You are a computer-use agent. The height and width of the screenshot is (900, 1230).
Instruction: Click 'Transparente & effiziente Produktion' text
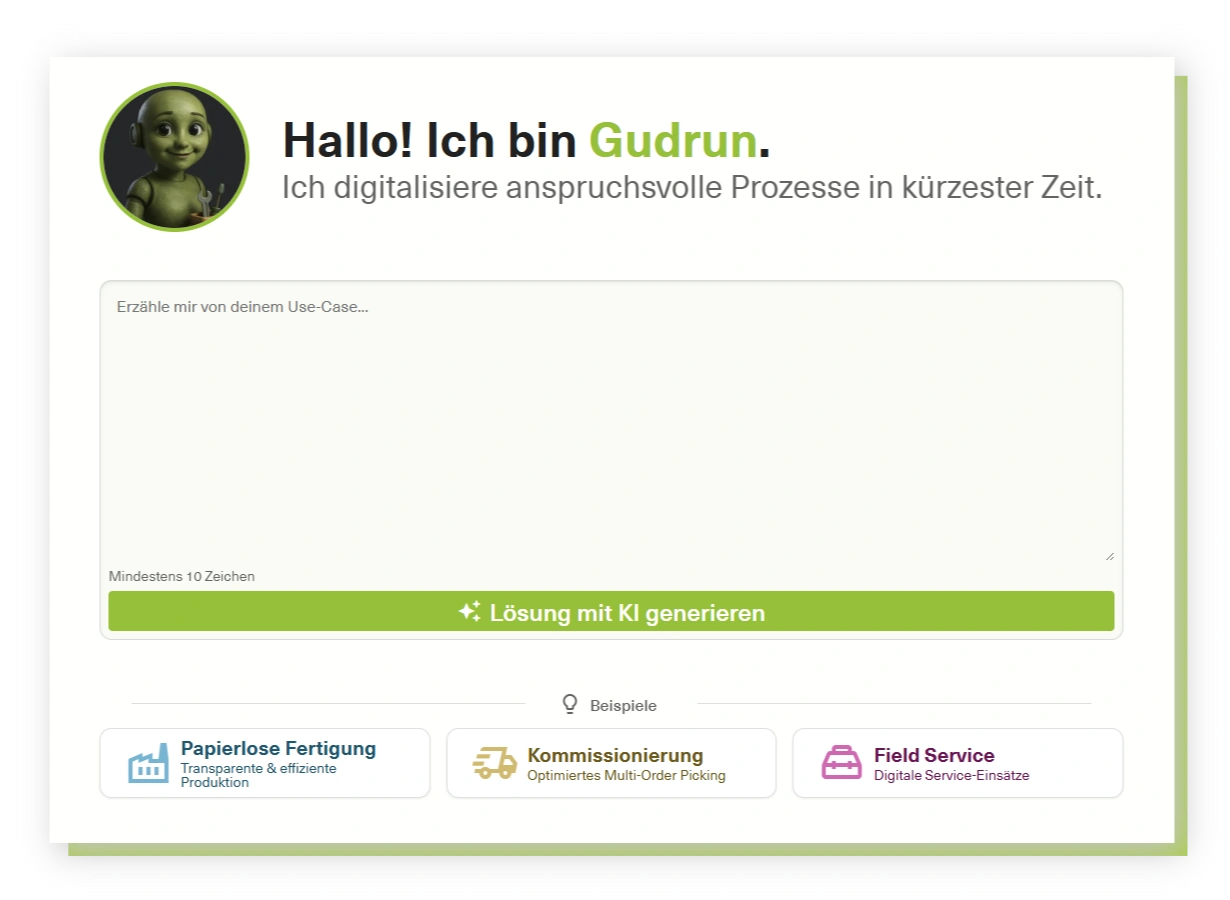pos(259,775)
